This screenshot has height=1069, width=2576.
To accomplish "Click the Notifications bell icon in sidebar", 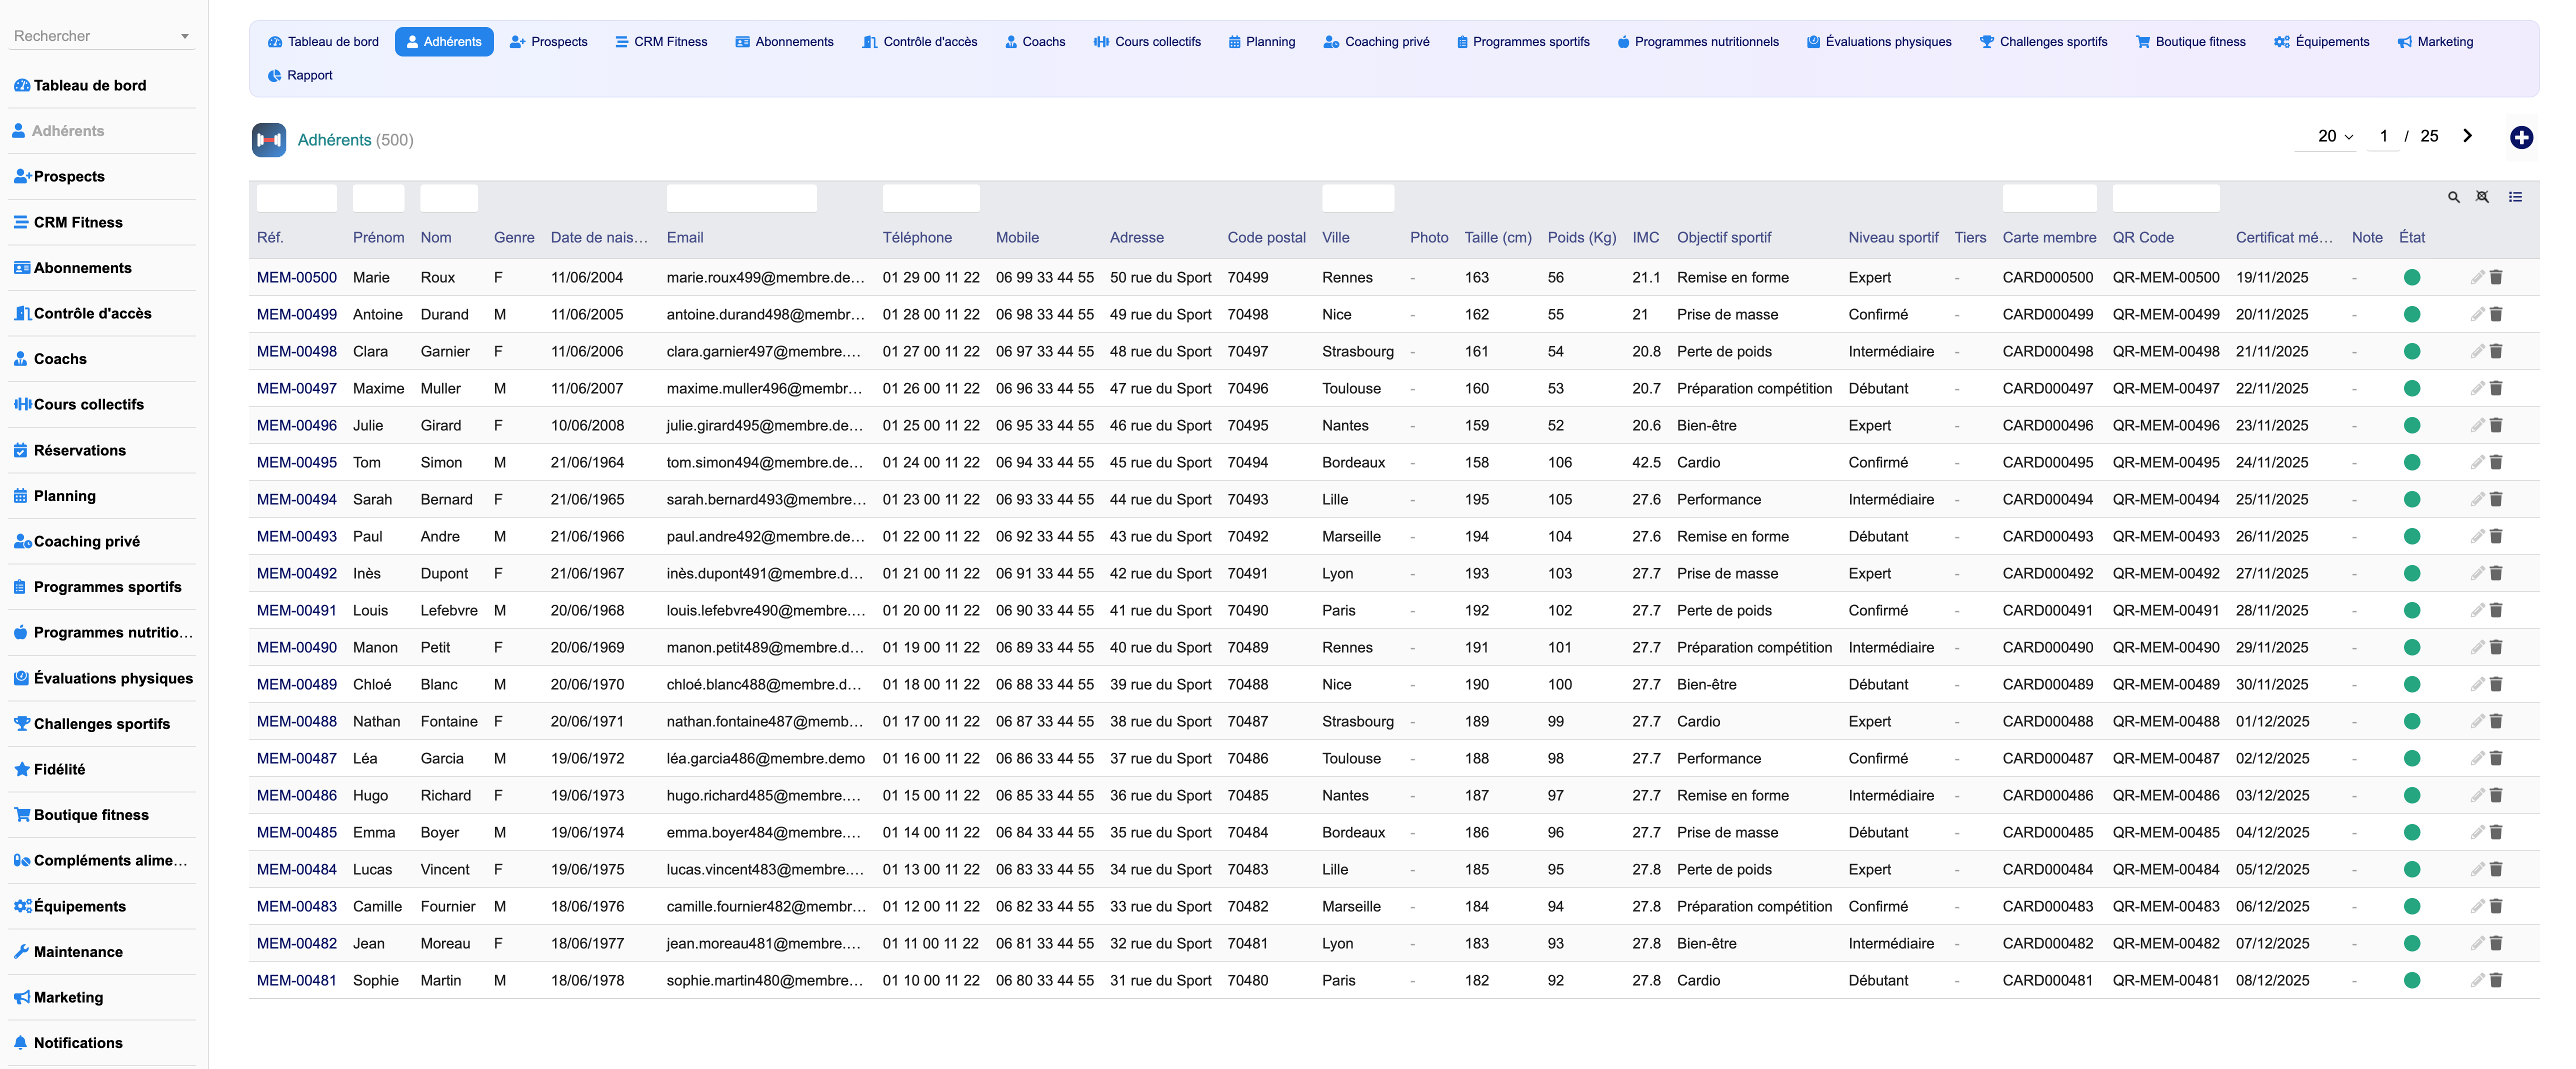I will (21, 1042).
